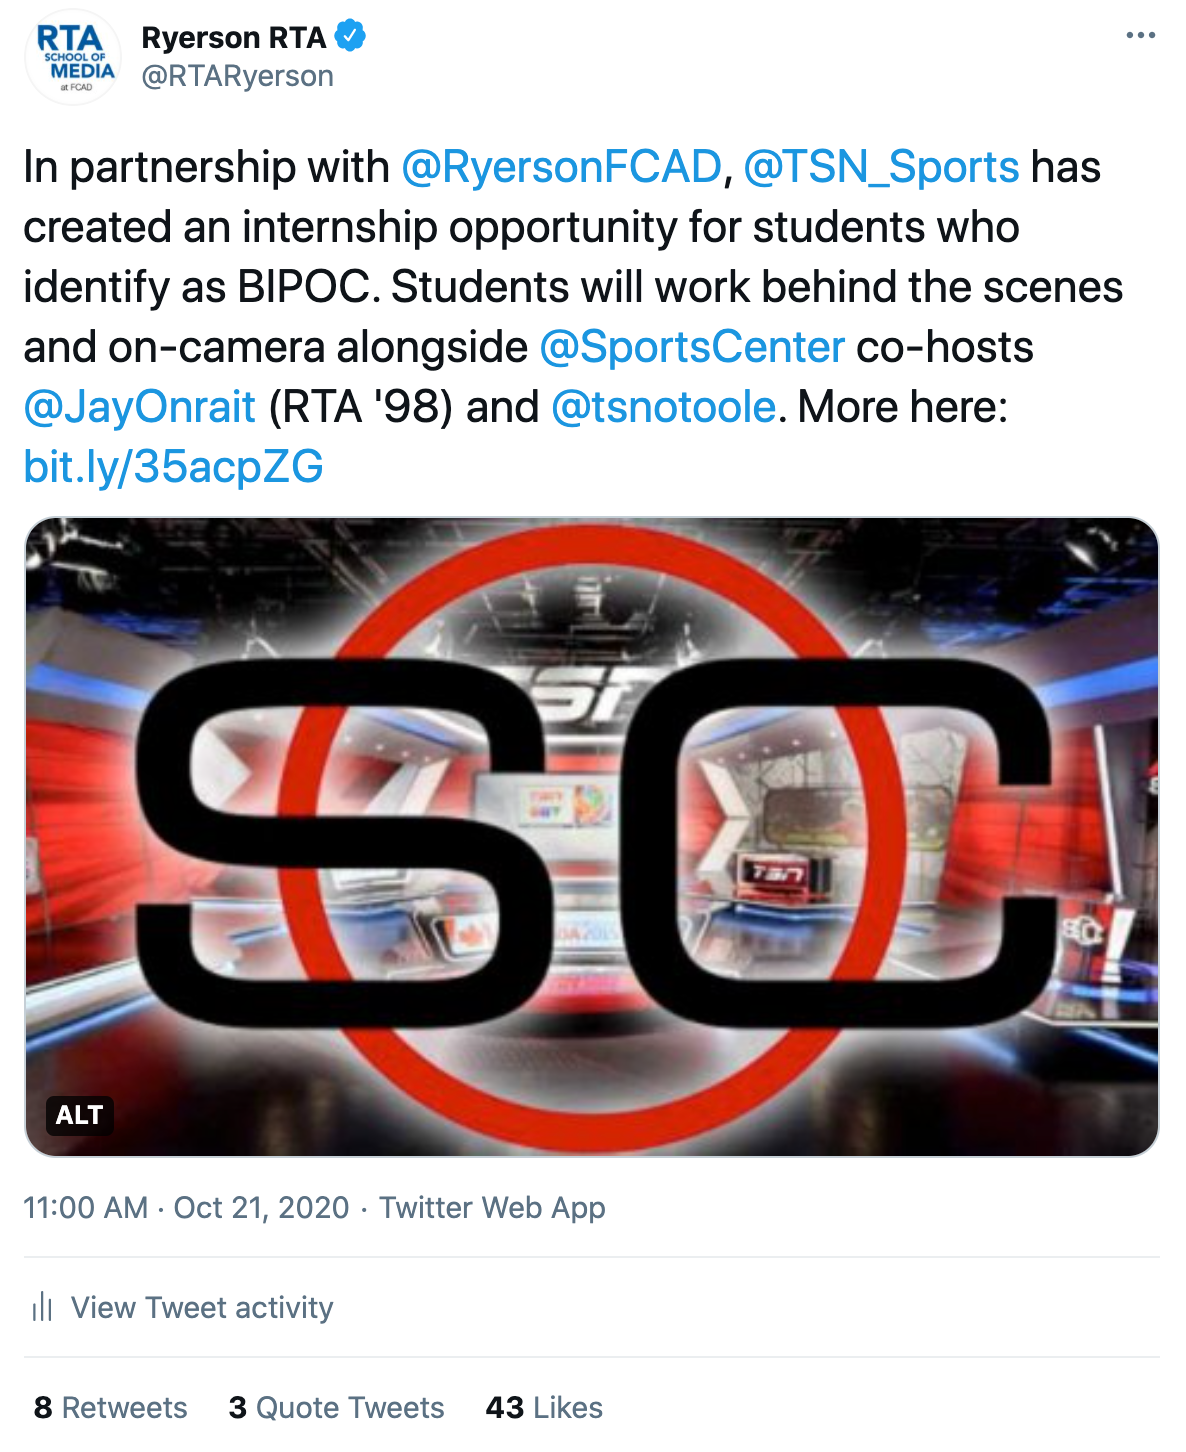Show the 3 Quote Tweets list
The image size is (1186, 1452).
click(x=336, y=1407)
